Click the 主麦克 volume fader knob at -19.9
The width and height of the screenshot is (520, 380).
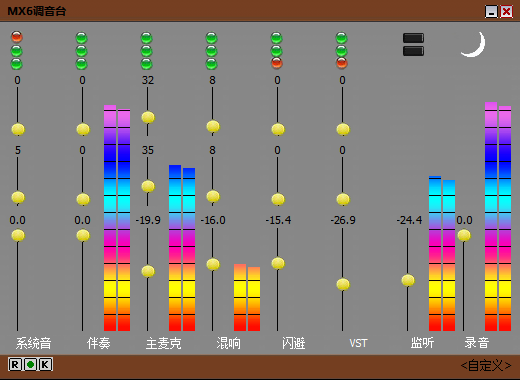pyautogui.click(x=148, y=271)
